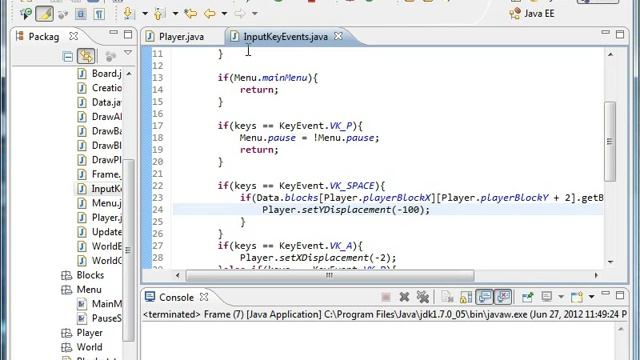The height and width of the screenshot is (360, 640).
Task: Select the Frame.java tree entry
Action: [x=100, y=174]
